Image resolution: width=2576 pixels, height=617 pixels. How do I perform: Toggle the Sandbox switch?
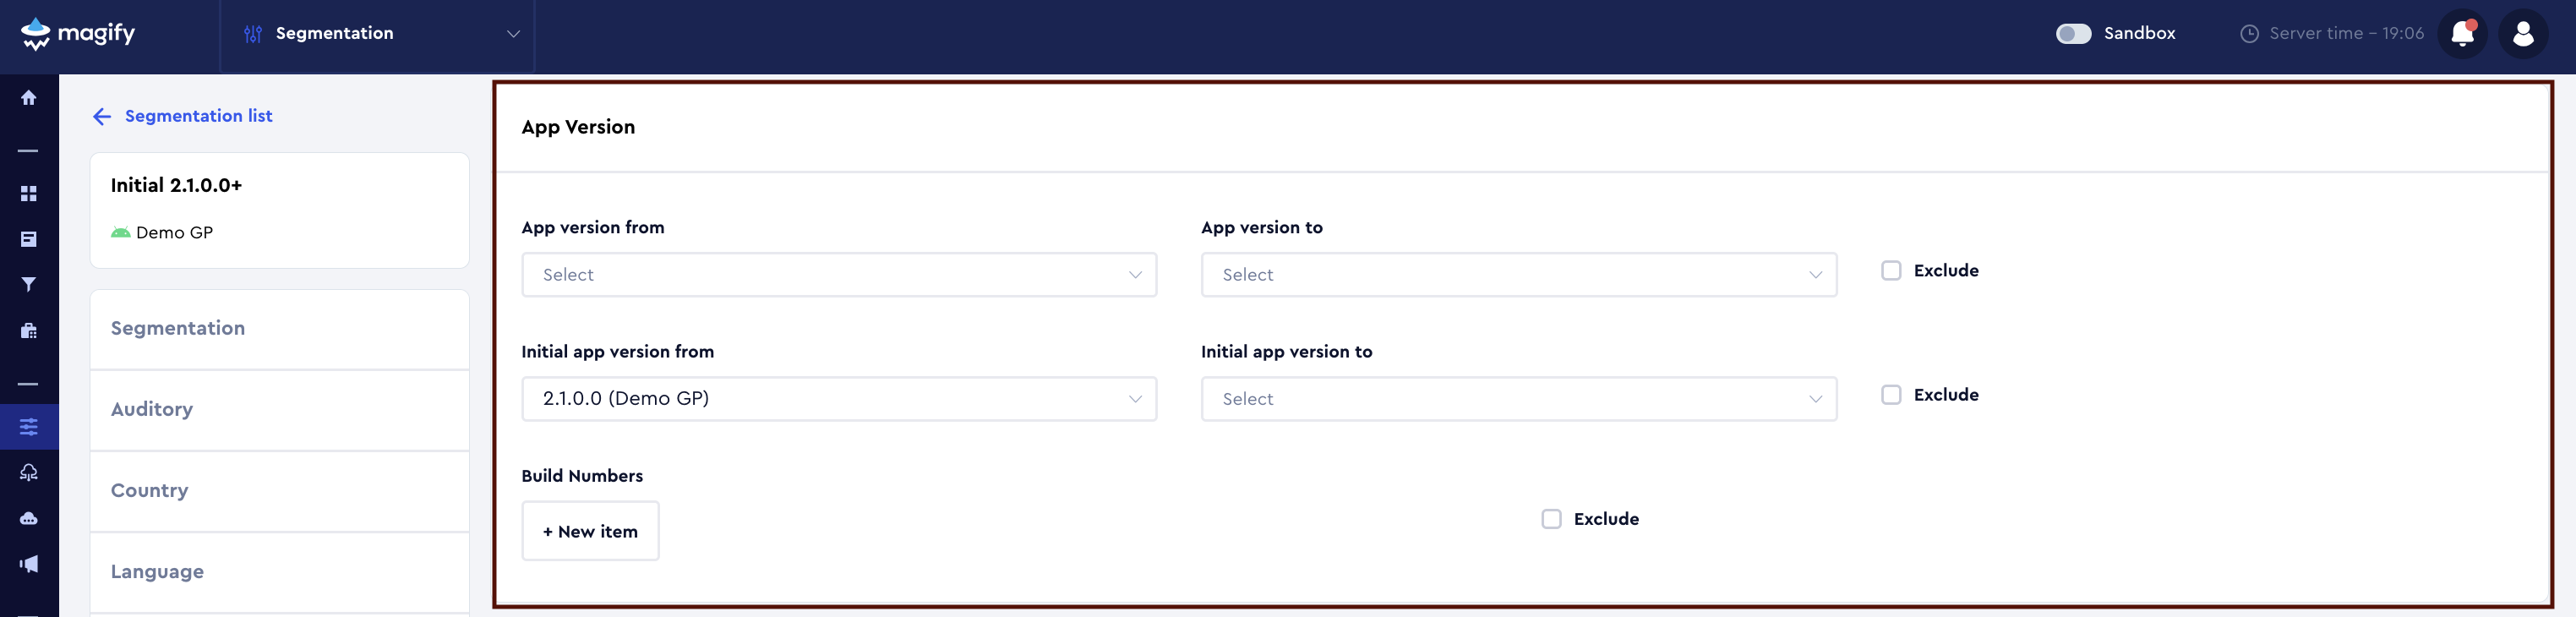click(2072, 33)
